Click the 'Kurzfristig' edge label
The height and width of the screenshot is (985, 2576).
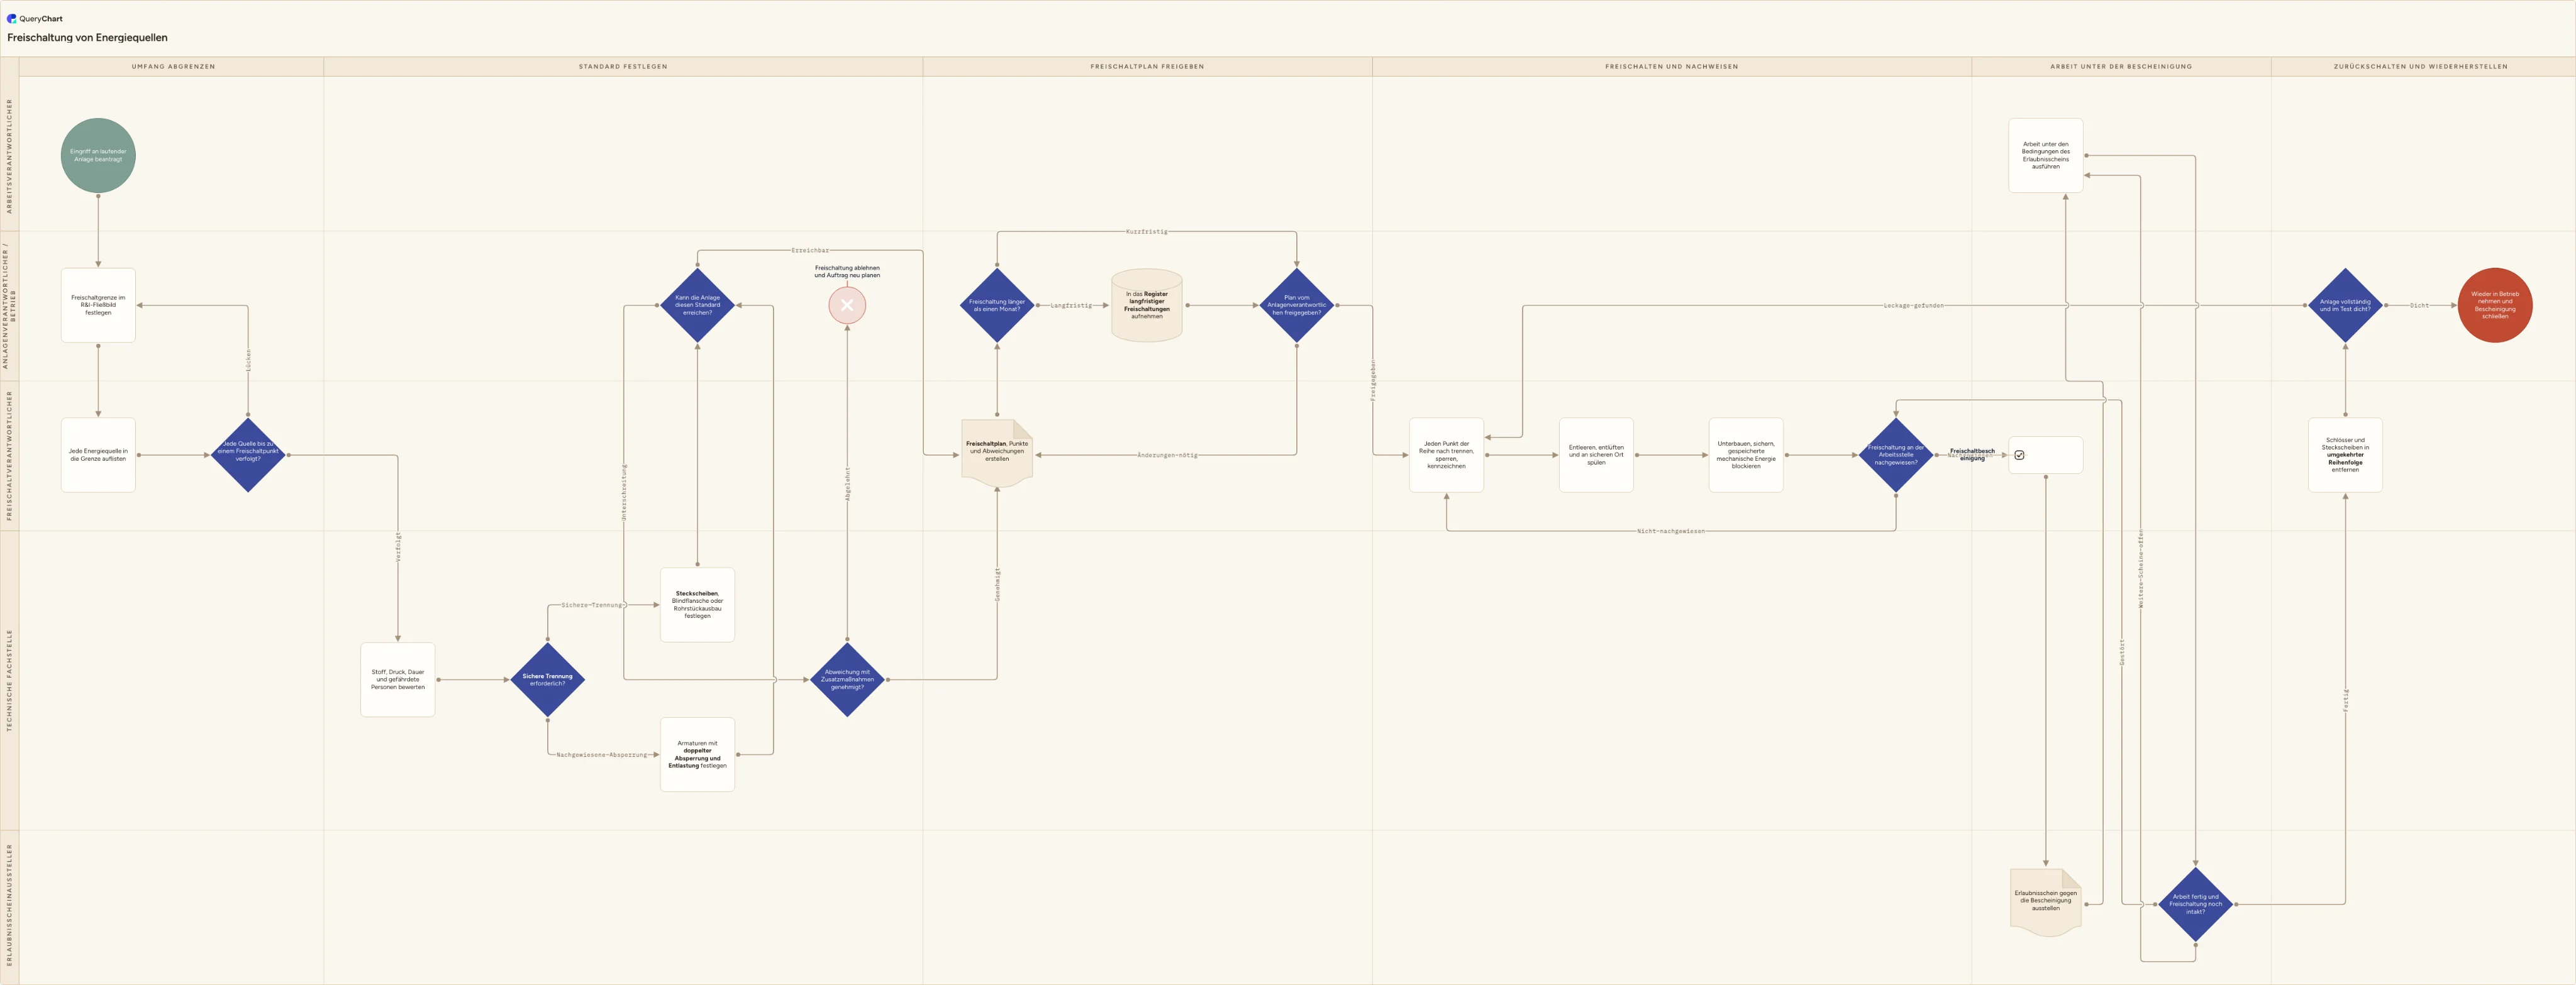(1146, 231)
